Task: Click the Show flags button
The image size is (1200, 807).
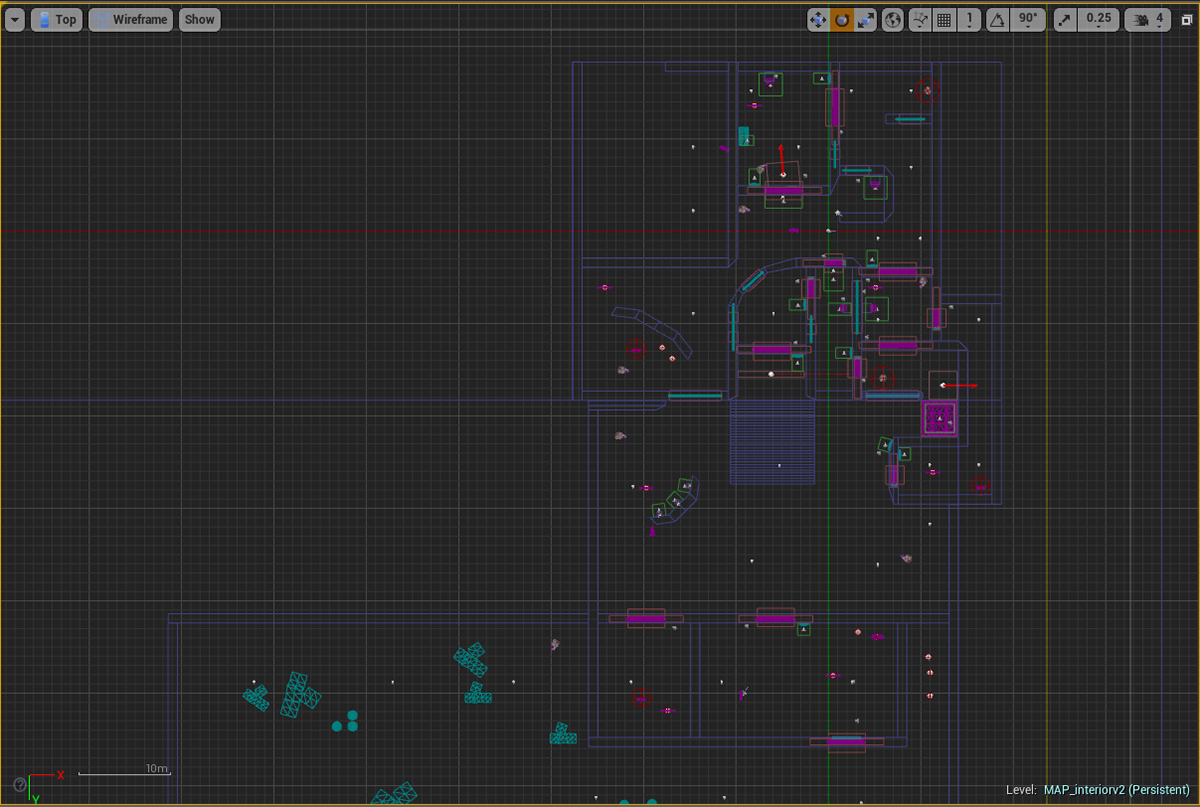Action: (x=199, y=19)
